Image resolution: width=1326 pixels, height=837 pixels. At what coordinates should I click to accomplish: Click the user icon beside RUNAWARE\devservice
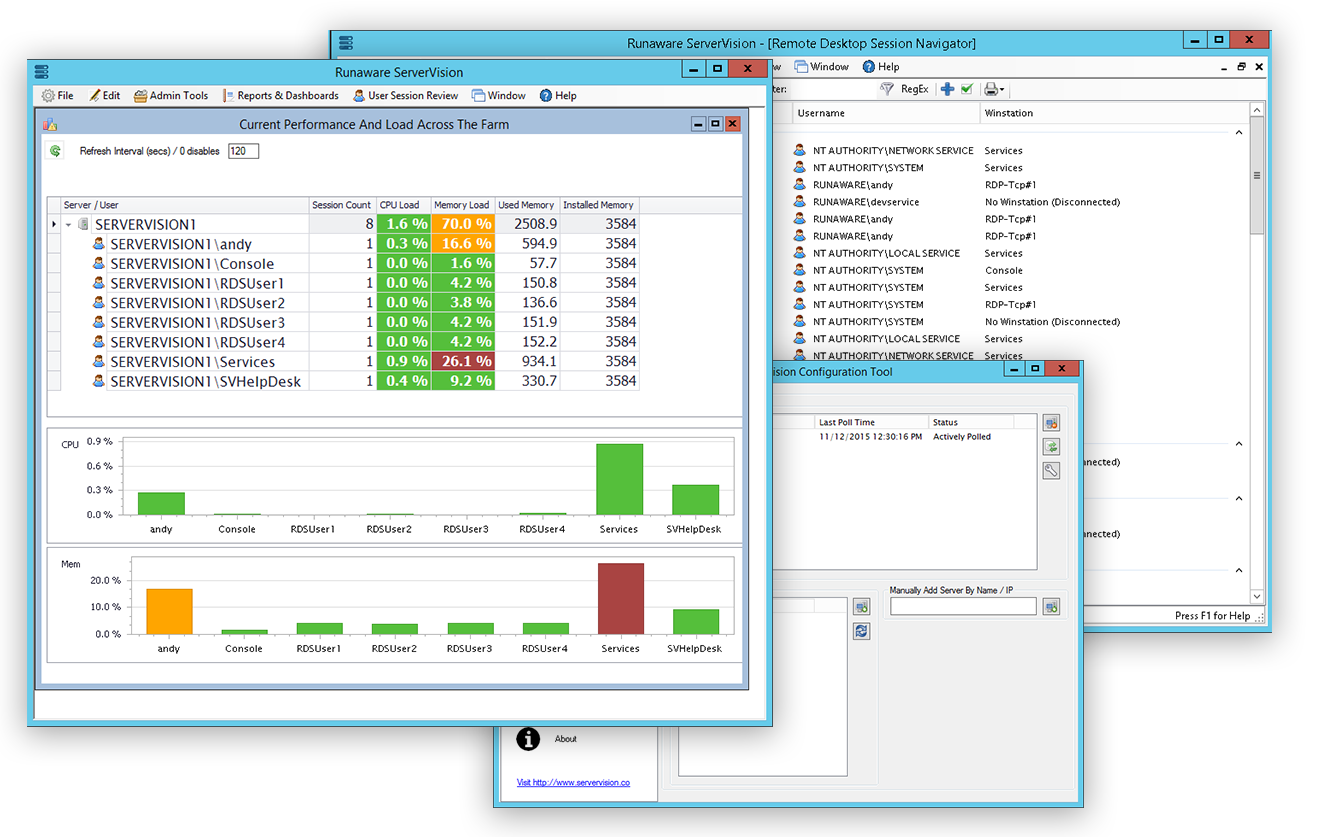coord(800,202)
